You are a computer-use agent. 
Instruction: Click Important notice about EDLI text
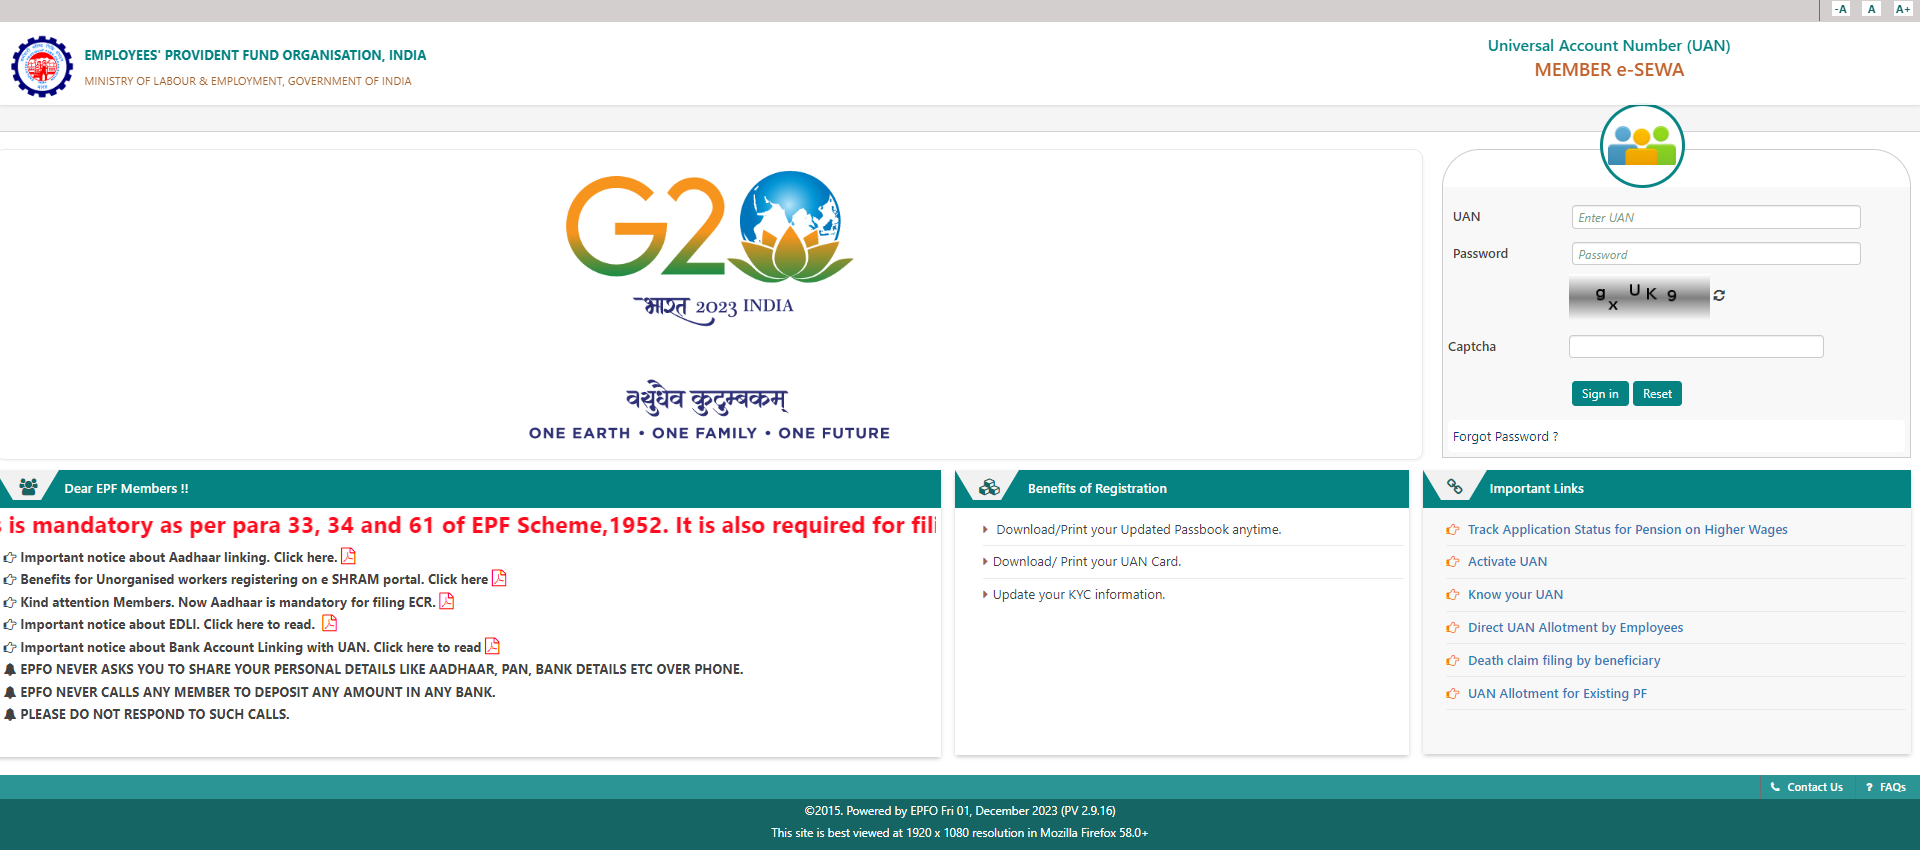point(167,625)
